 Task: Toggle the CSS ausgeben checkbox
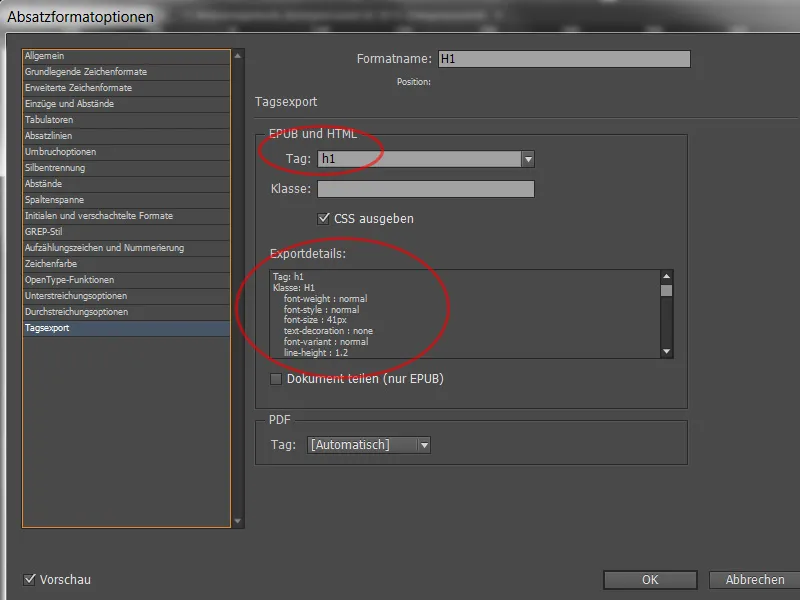coord(323,218)
